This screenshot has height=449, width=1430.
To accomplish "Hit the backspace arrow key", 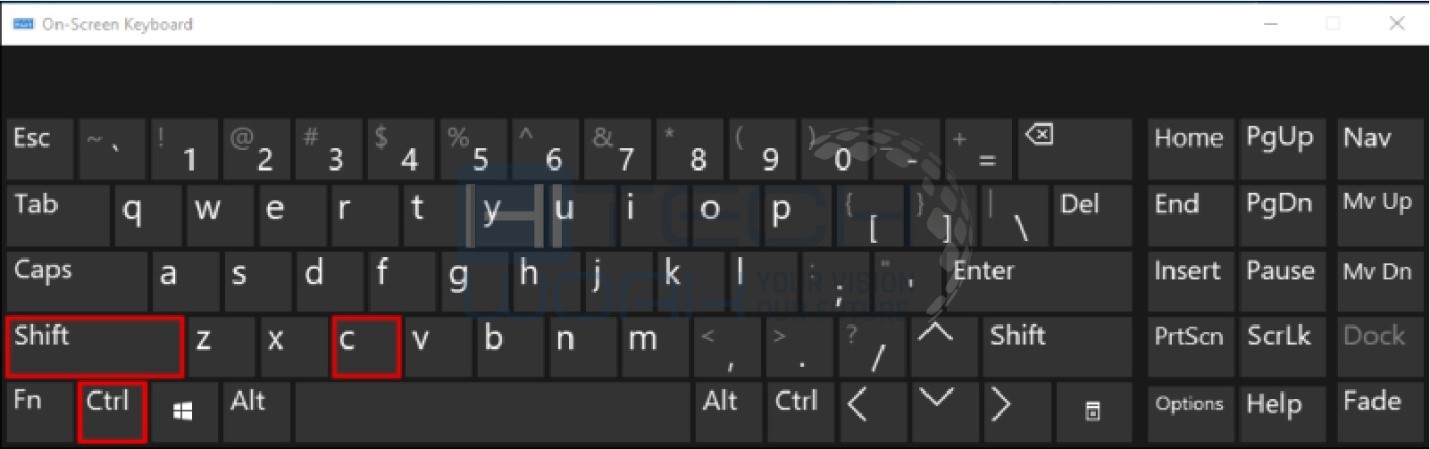I will click(x=1074, y=149).
